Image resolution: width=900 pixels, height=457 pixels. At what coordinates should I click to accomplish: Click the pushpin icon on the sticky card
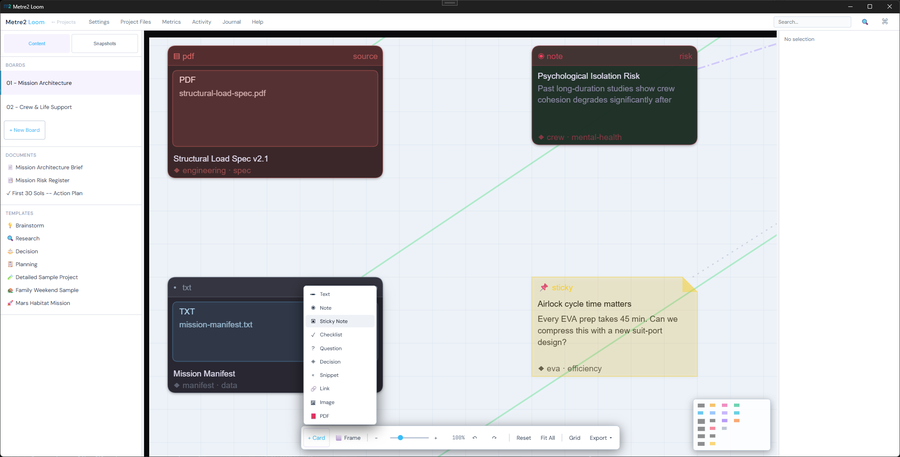pyautogui.click(x=544, y=288)
